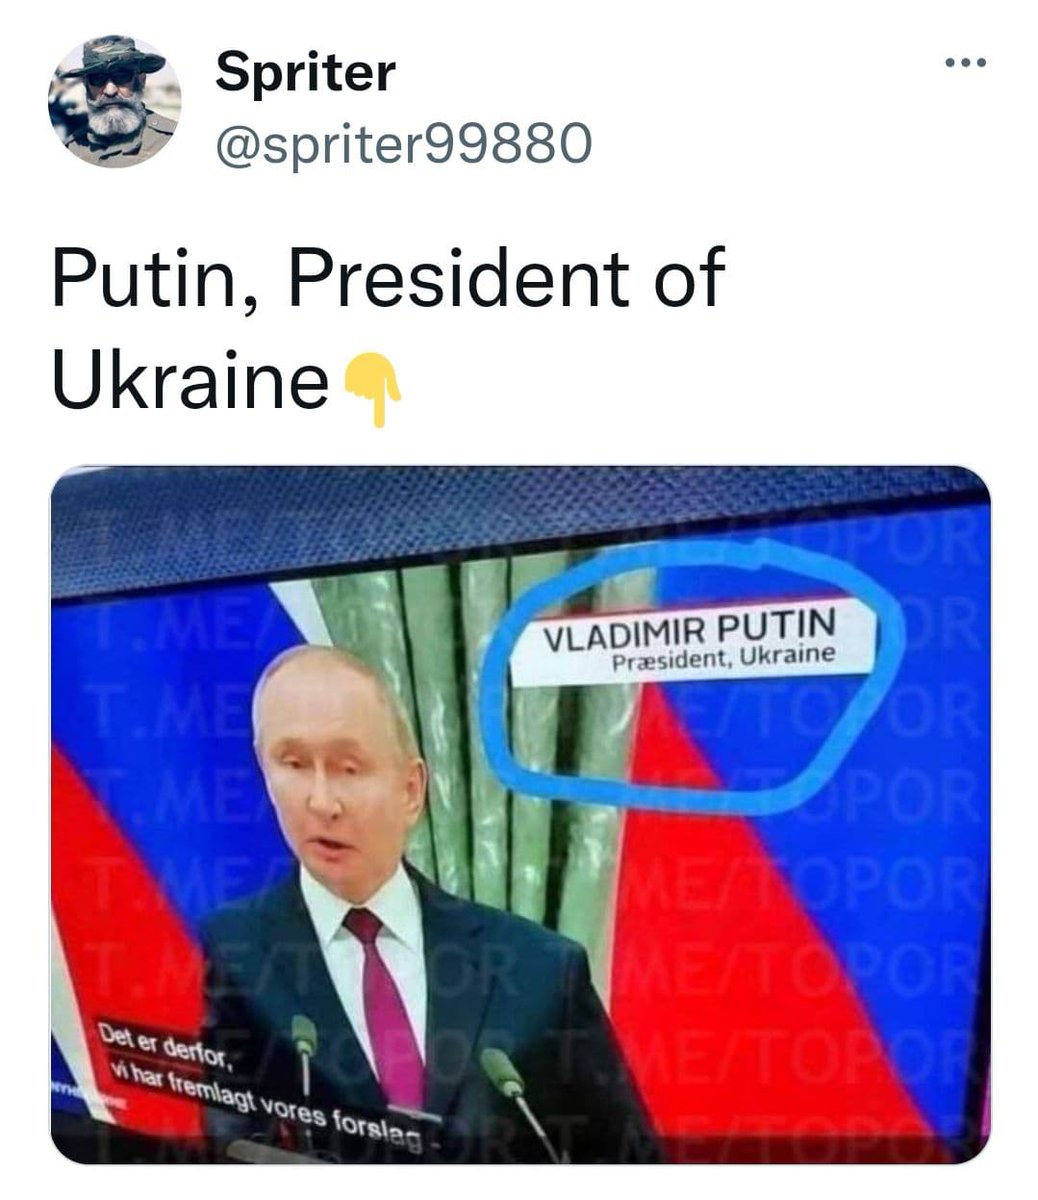Click Spriter's profile avatar picture

[114, 101]
